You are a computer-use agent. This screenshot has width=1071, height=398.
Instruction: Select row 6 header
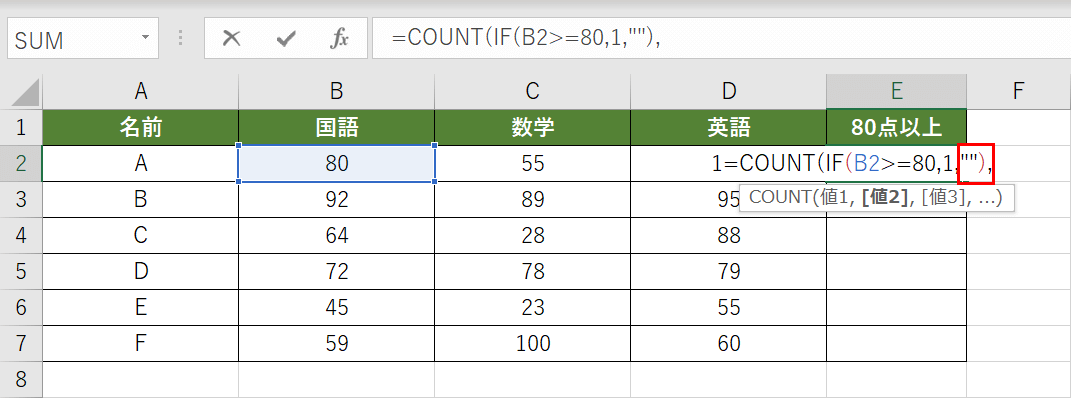tap(21, 307)
